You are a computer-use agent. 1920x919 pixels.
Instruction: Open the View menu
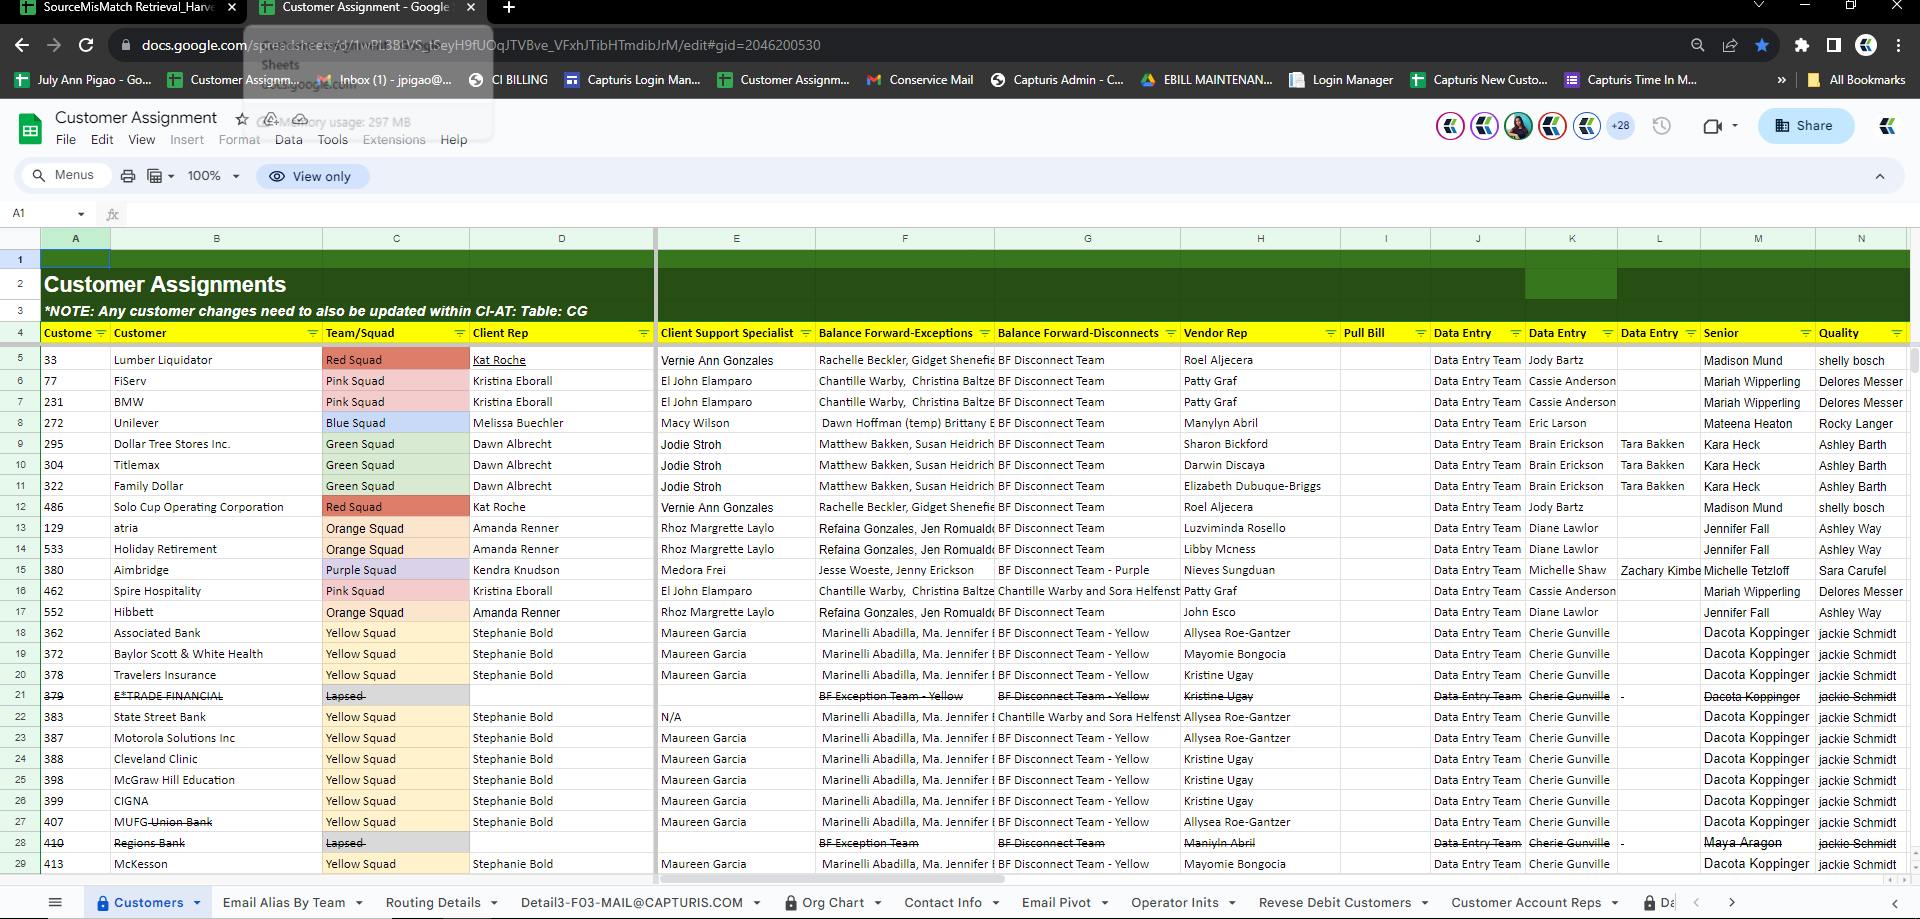click(142, 140)
